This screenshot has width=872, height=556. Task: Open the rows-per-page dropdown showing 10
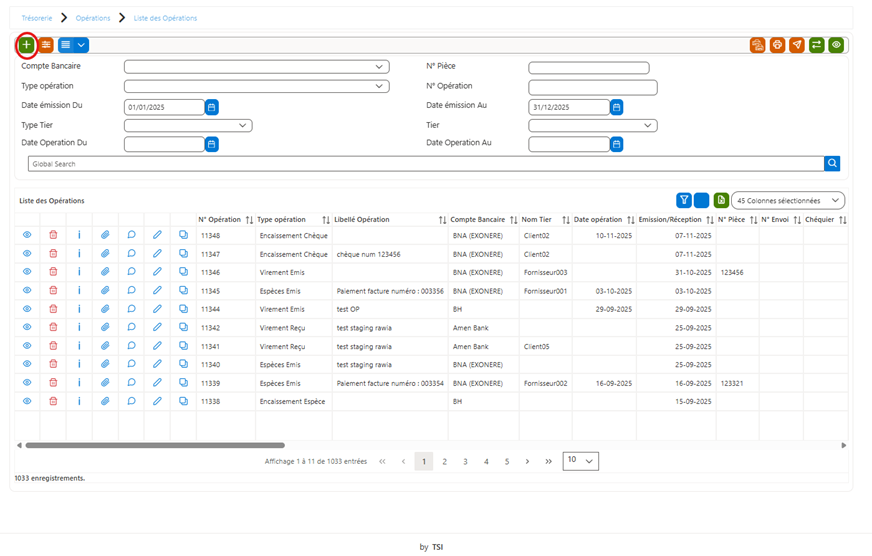581,461
